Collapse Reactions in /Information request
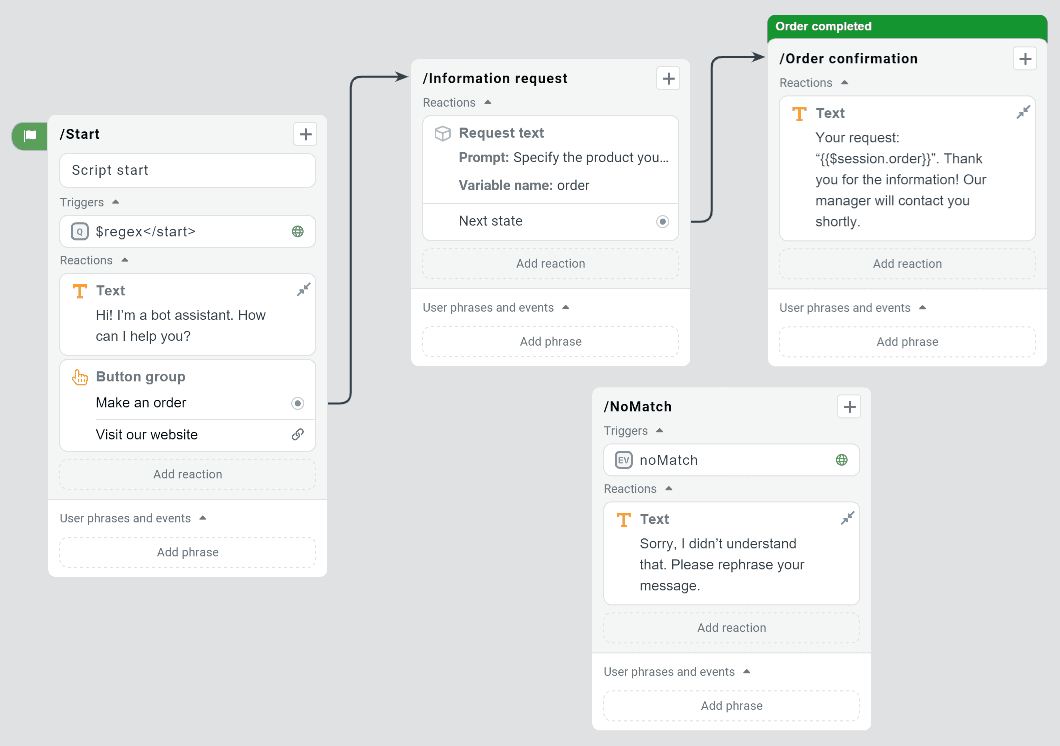Viewport: 1060px width, 746px height. [487, 102]
